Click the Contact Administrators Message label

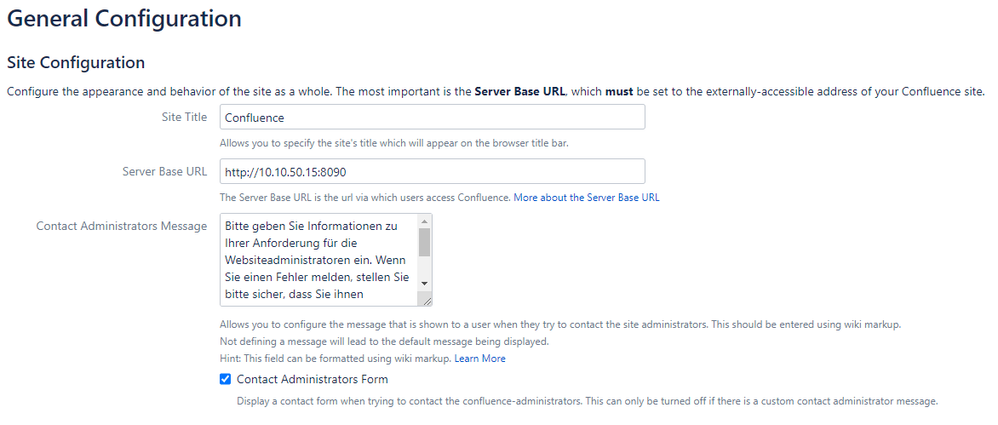click(122, 226)
